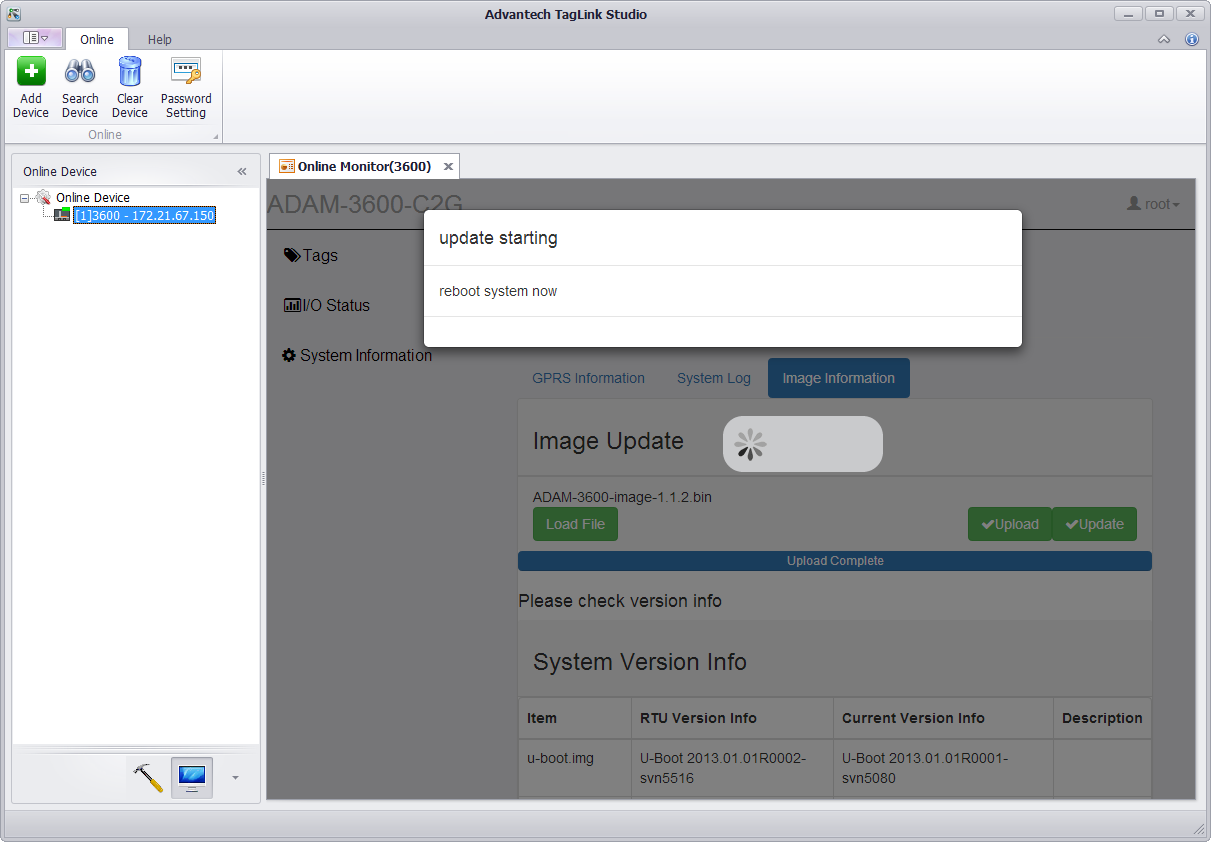Select device 3600 - 172.21.67.150
The width and height of the screenshot is (1211, 842).
144,215
